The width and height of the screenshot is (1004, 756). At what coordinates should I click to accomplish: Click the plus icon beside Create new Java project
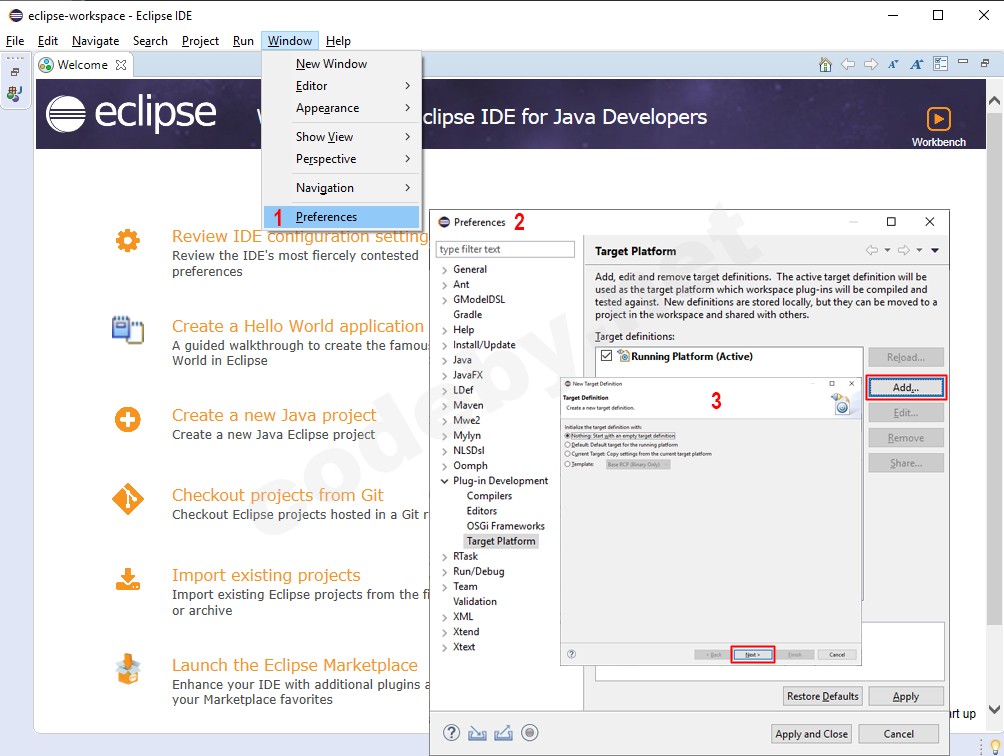tap(127, 419)
